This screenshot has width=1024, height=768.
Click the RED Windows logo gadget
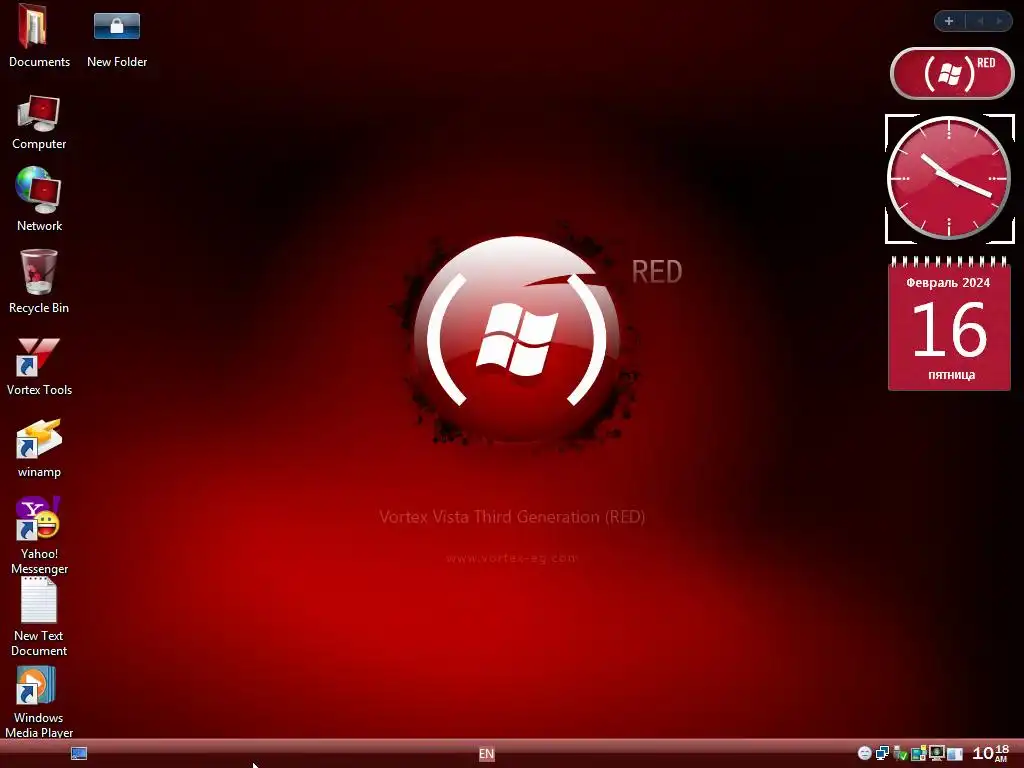point(952,73)
